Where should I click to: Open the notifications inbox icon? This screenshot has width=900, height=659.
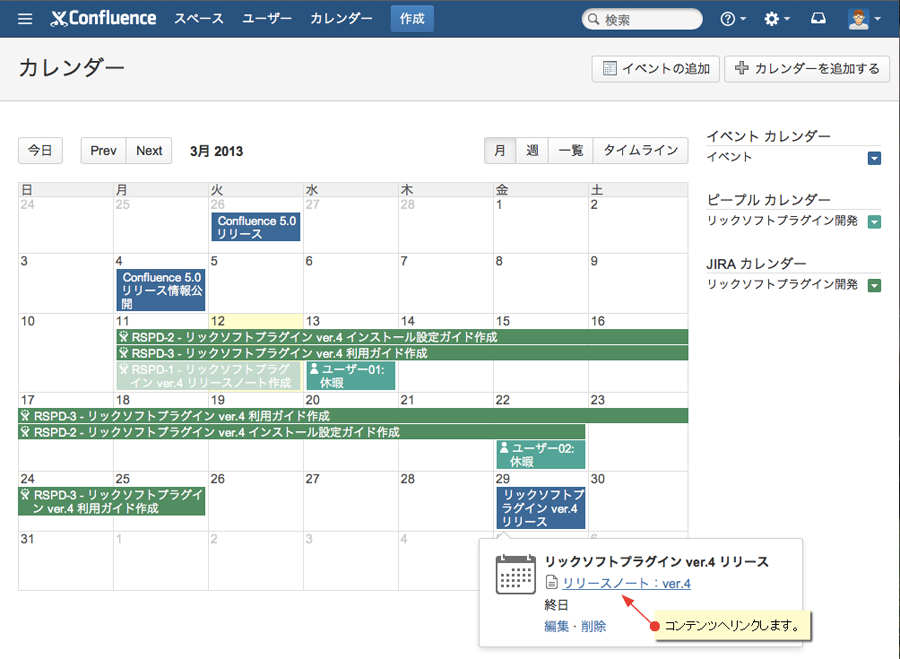tap(818, 19)
